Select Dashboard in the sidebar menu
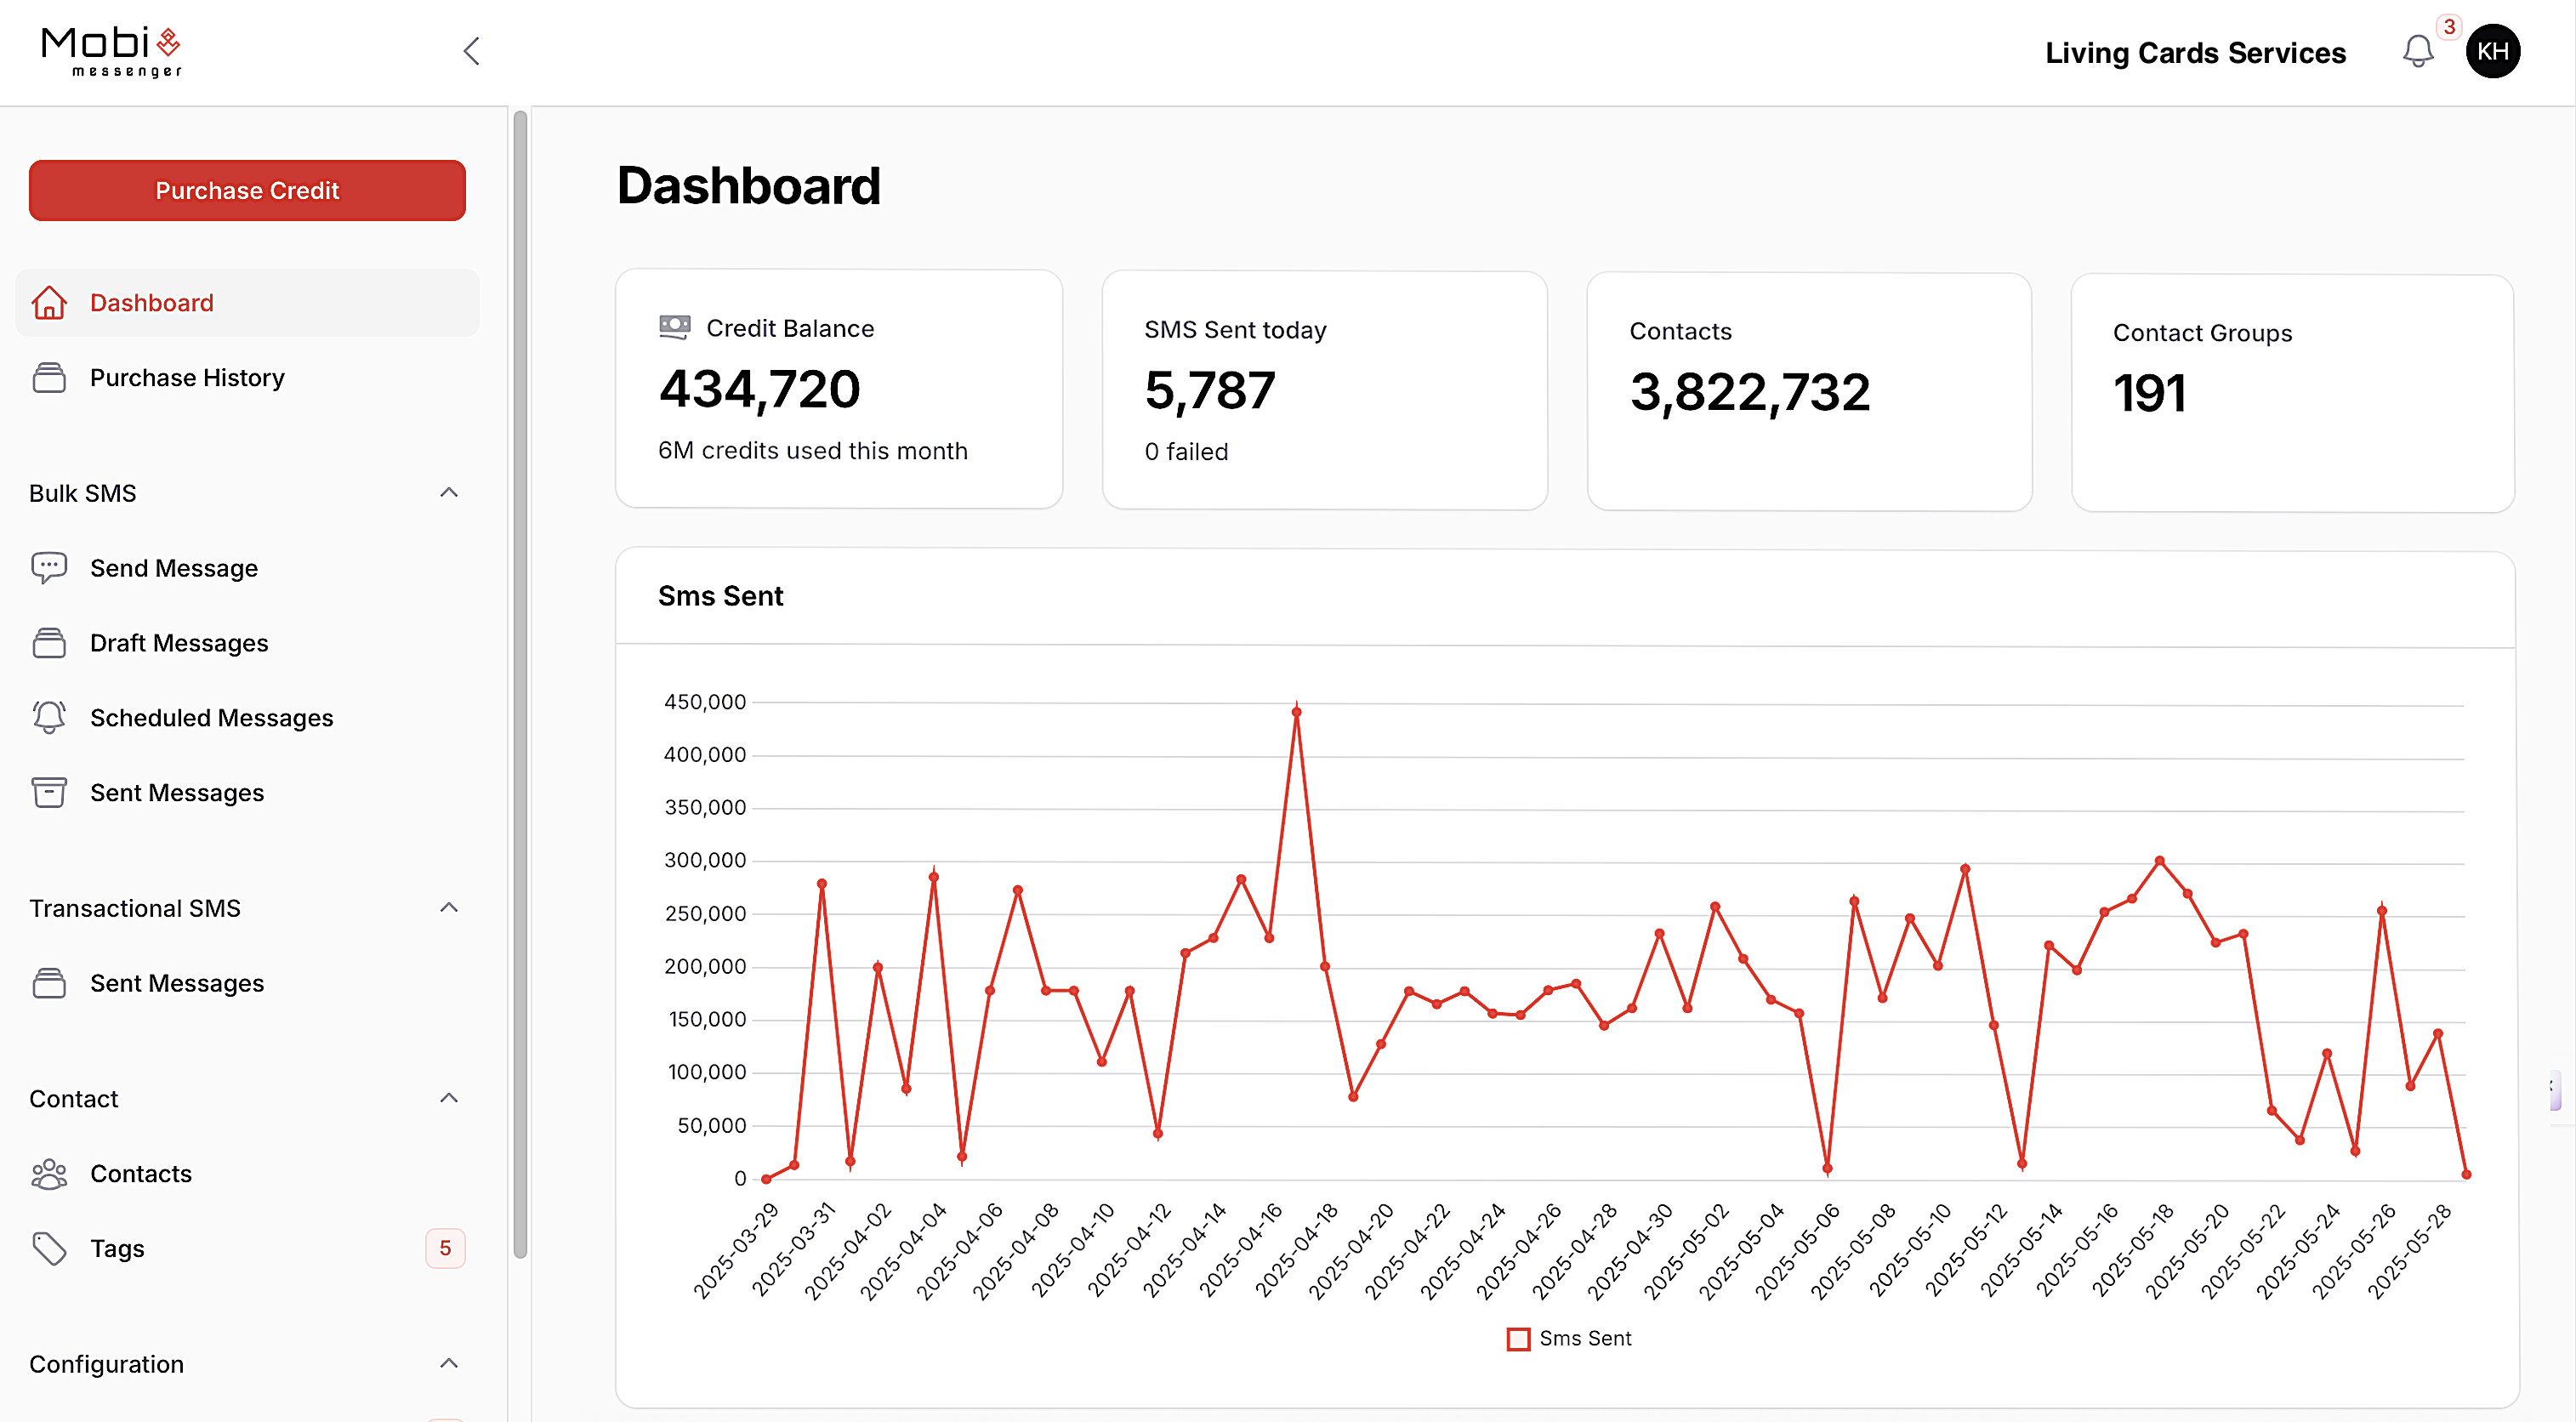The height and width of the screenshot is (1422, 2576). pos(152,302)
